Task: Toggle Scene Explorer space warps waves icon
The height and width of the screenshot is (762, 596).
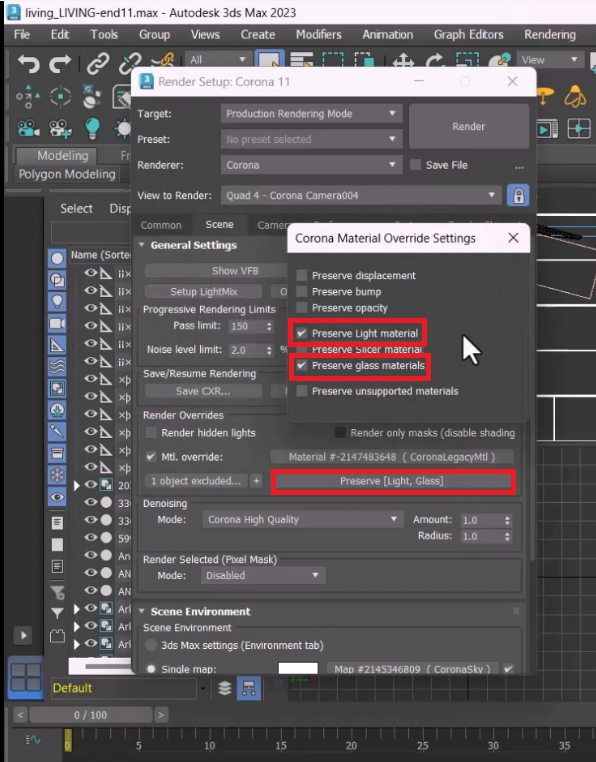Action: tap(57, 366)
